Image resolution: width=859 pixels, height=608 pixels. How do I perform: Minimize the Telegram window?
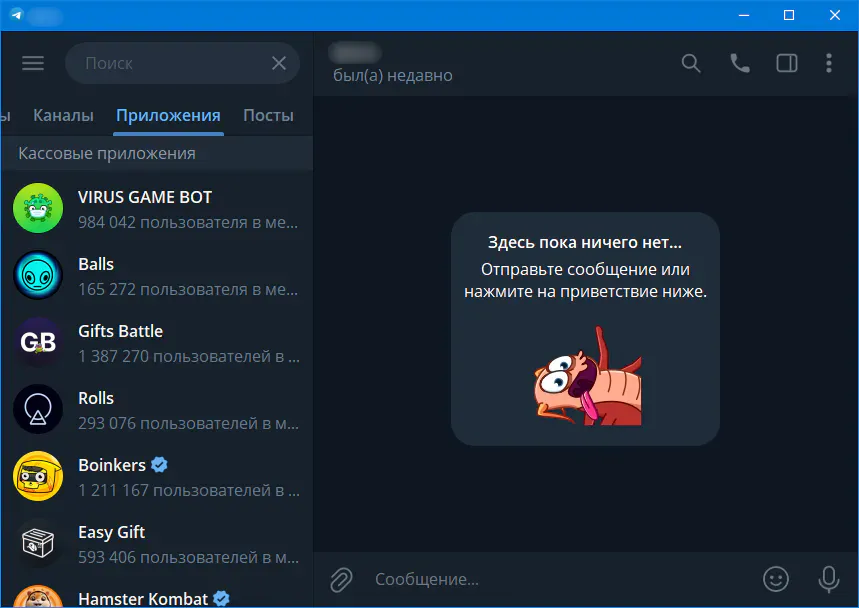744,15
